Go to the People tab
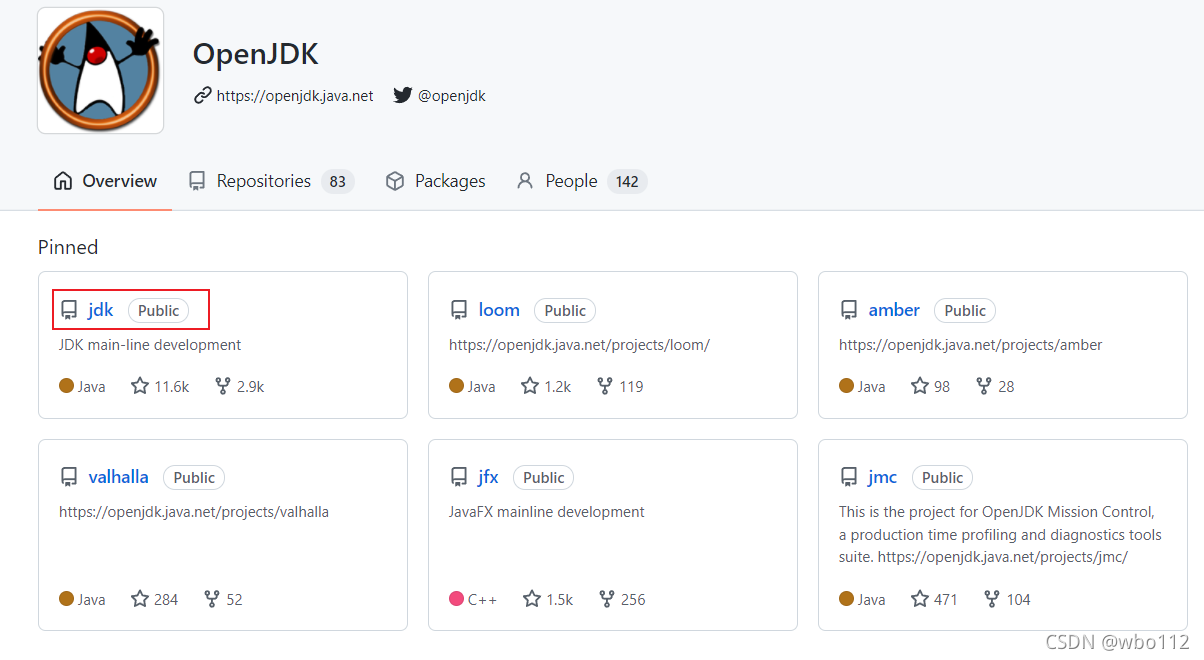Screen dimensions: 1204x660 coord(581,181)
